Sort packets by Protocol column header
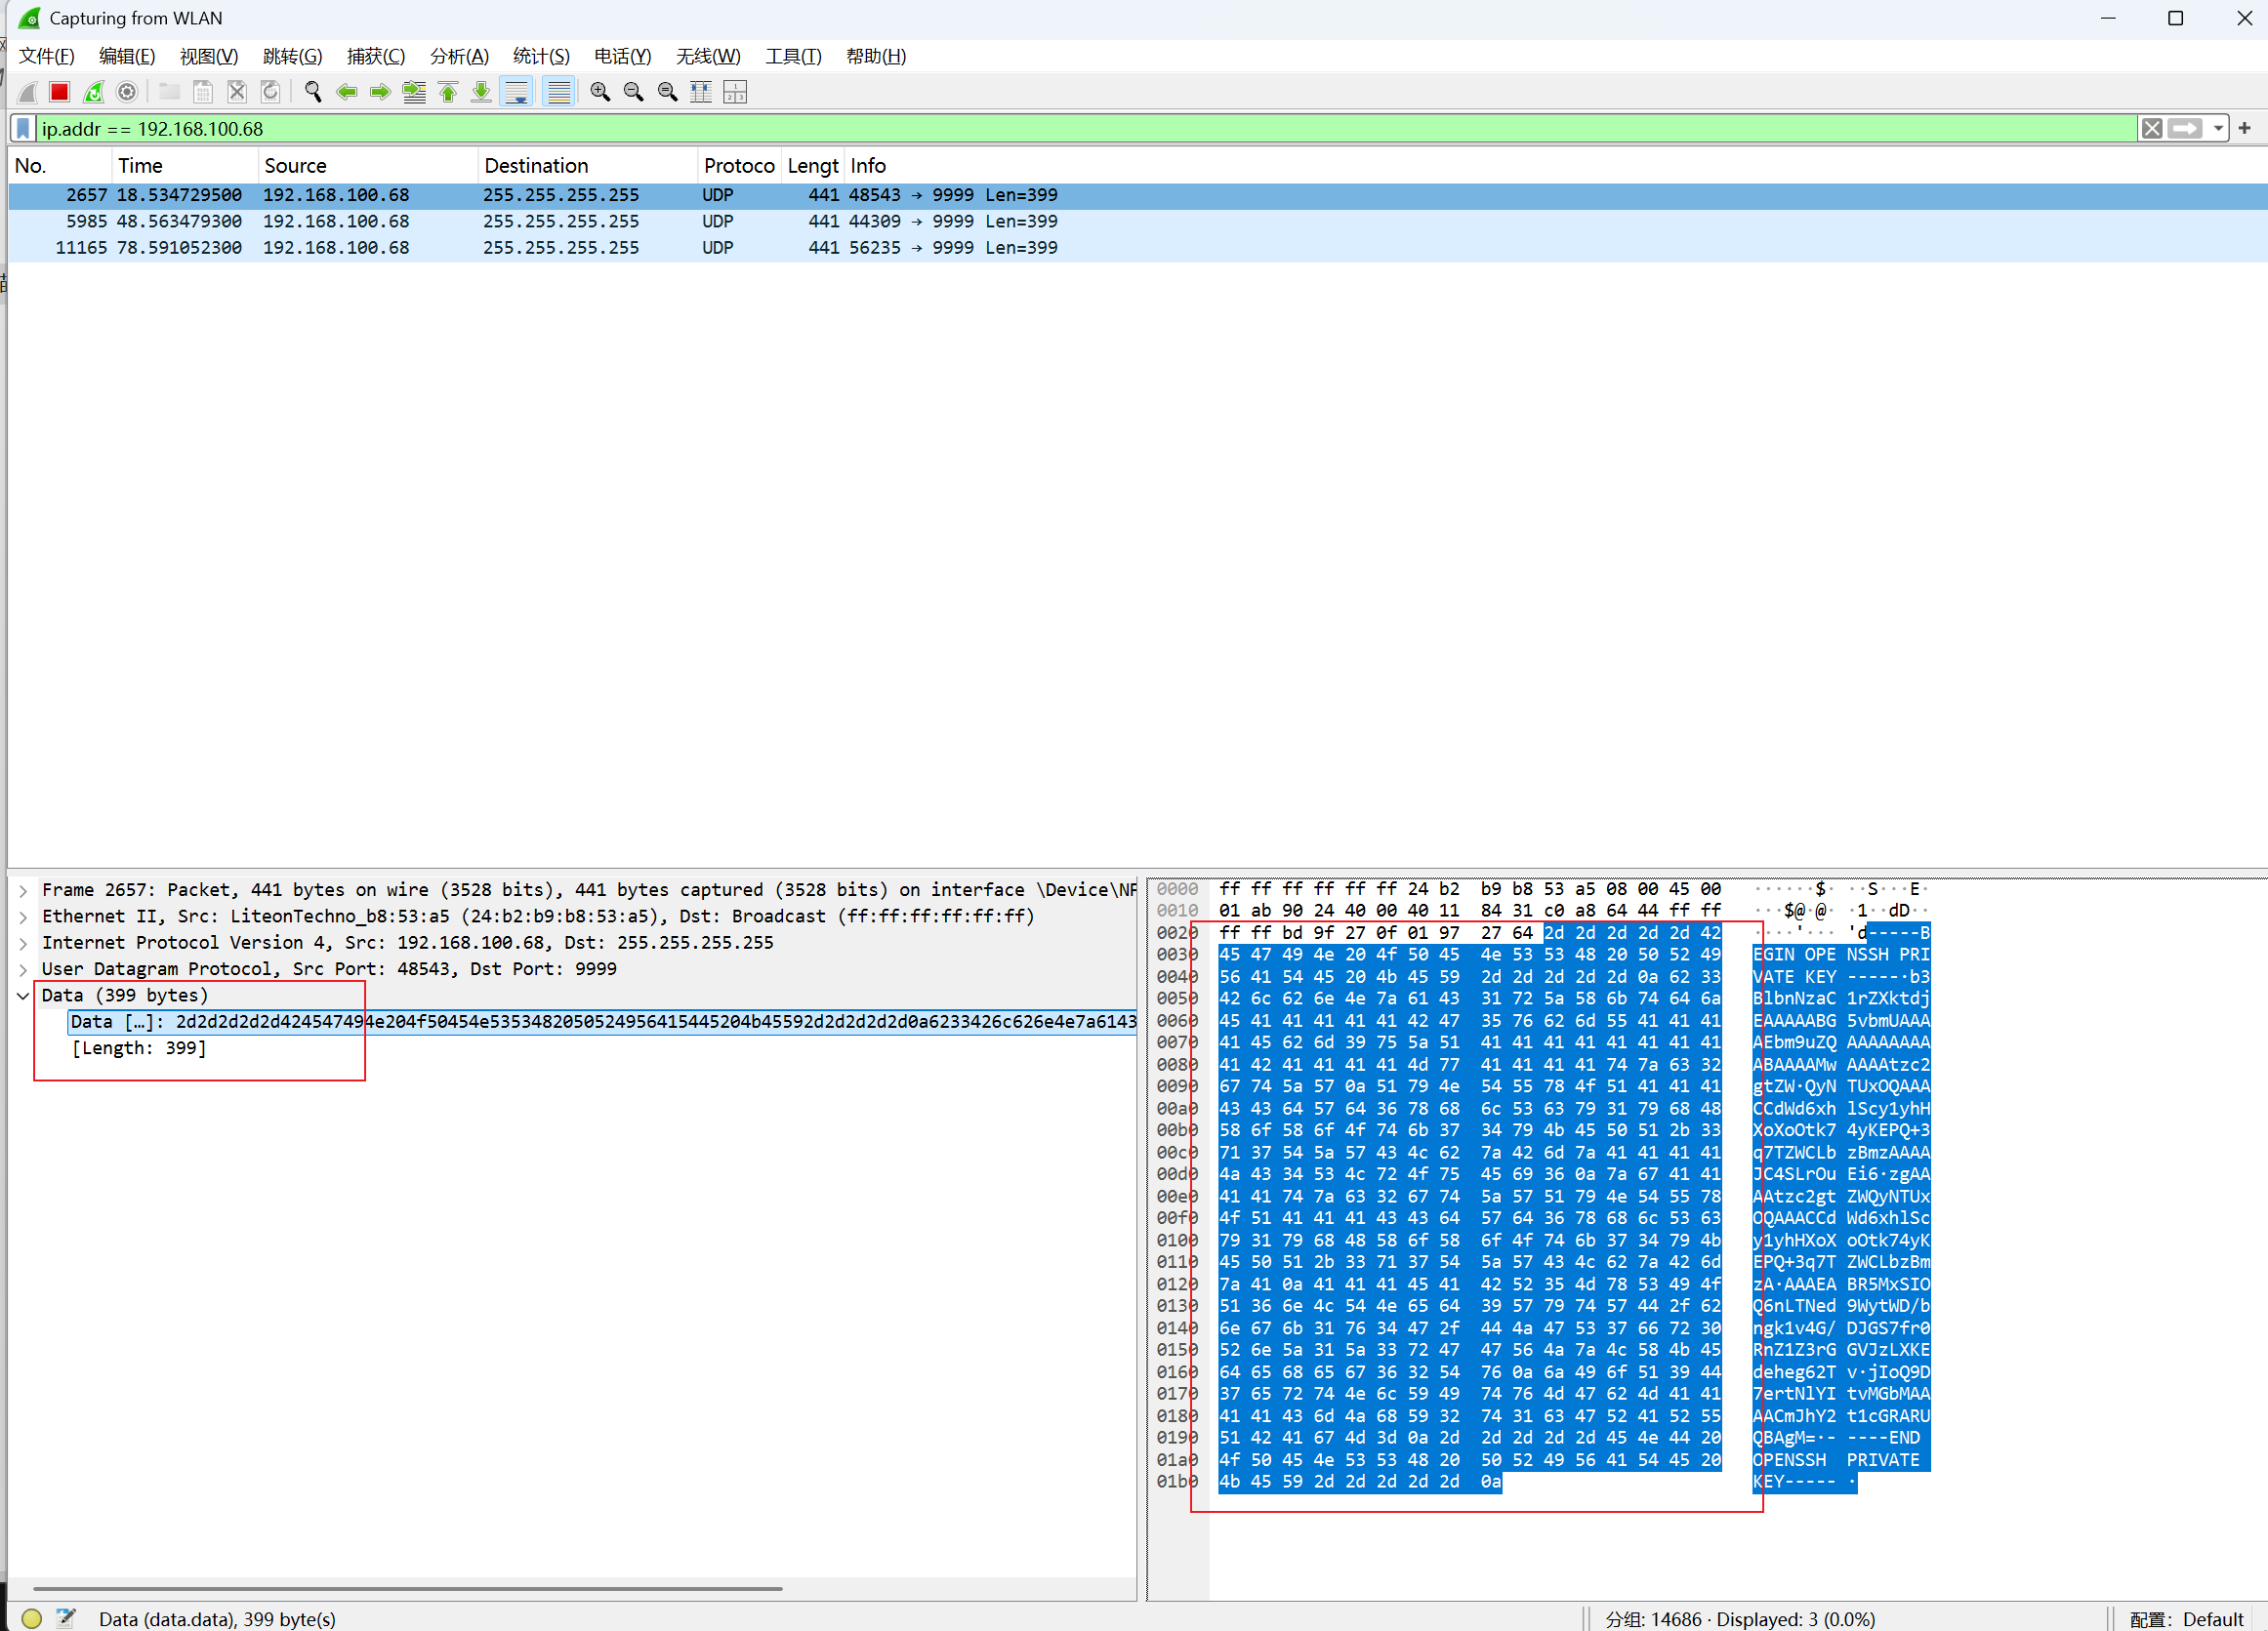Viewport: 2268px width, 1631px height. tap(739, 166)
